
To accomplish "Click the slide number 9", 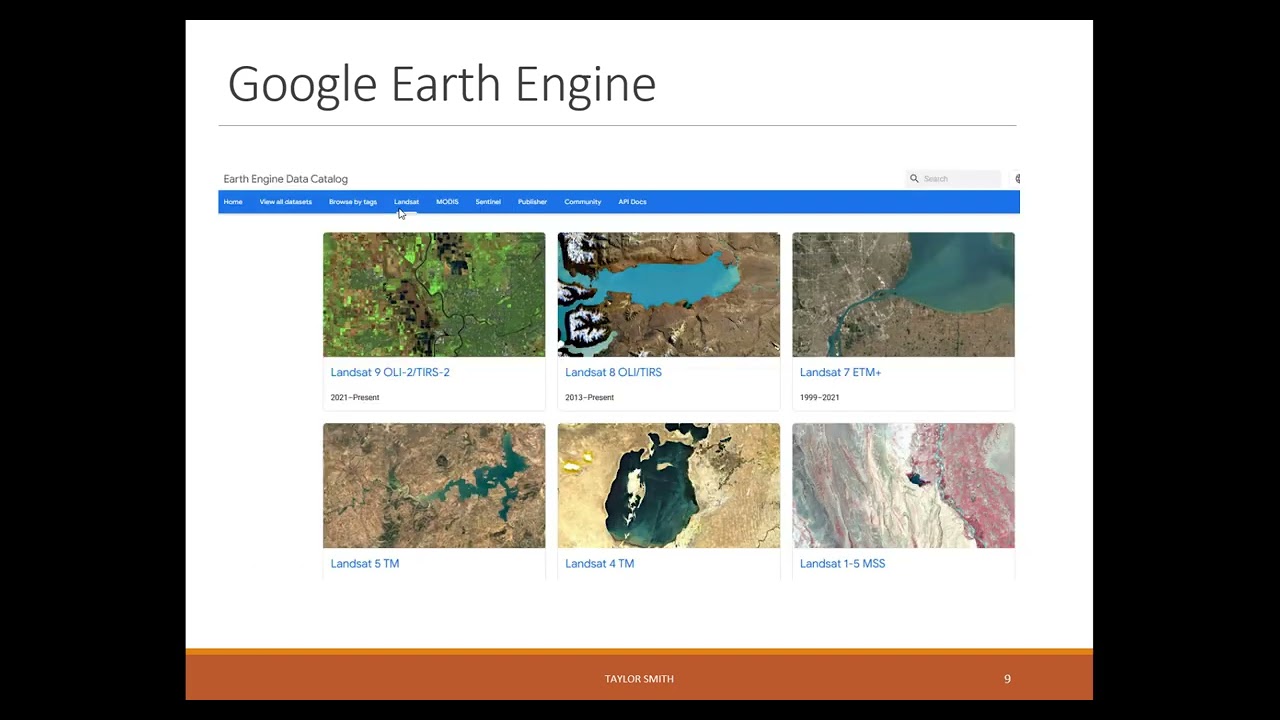I will [1007, 679].
